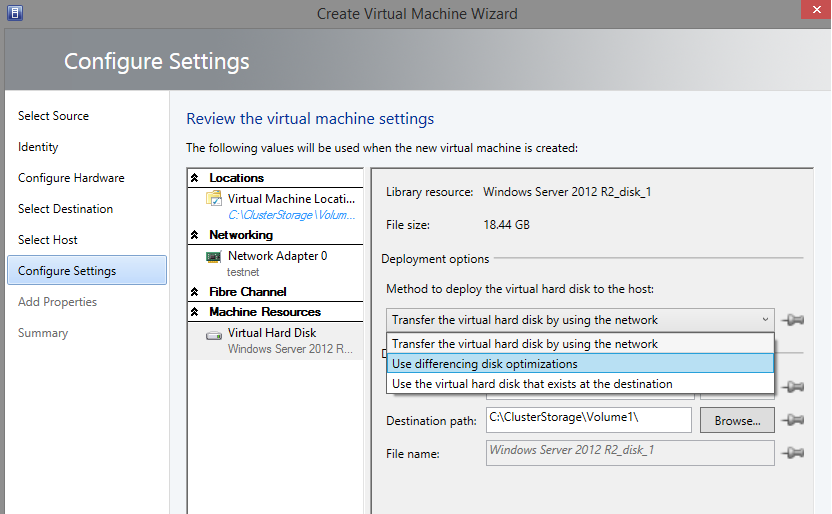Expand the Fibre Channel section chevron
Viewport: 832px width, 514px height.
[195, 292]
